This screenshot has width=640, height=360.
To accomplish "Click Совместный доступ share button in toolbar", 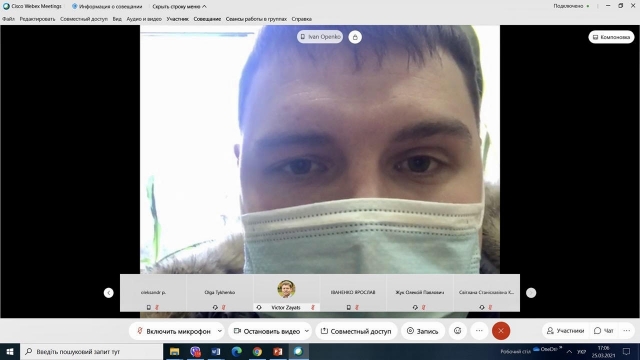I will 356,331.
